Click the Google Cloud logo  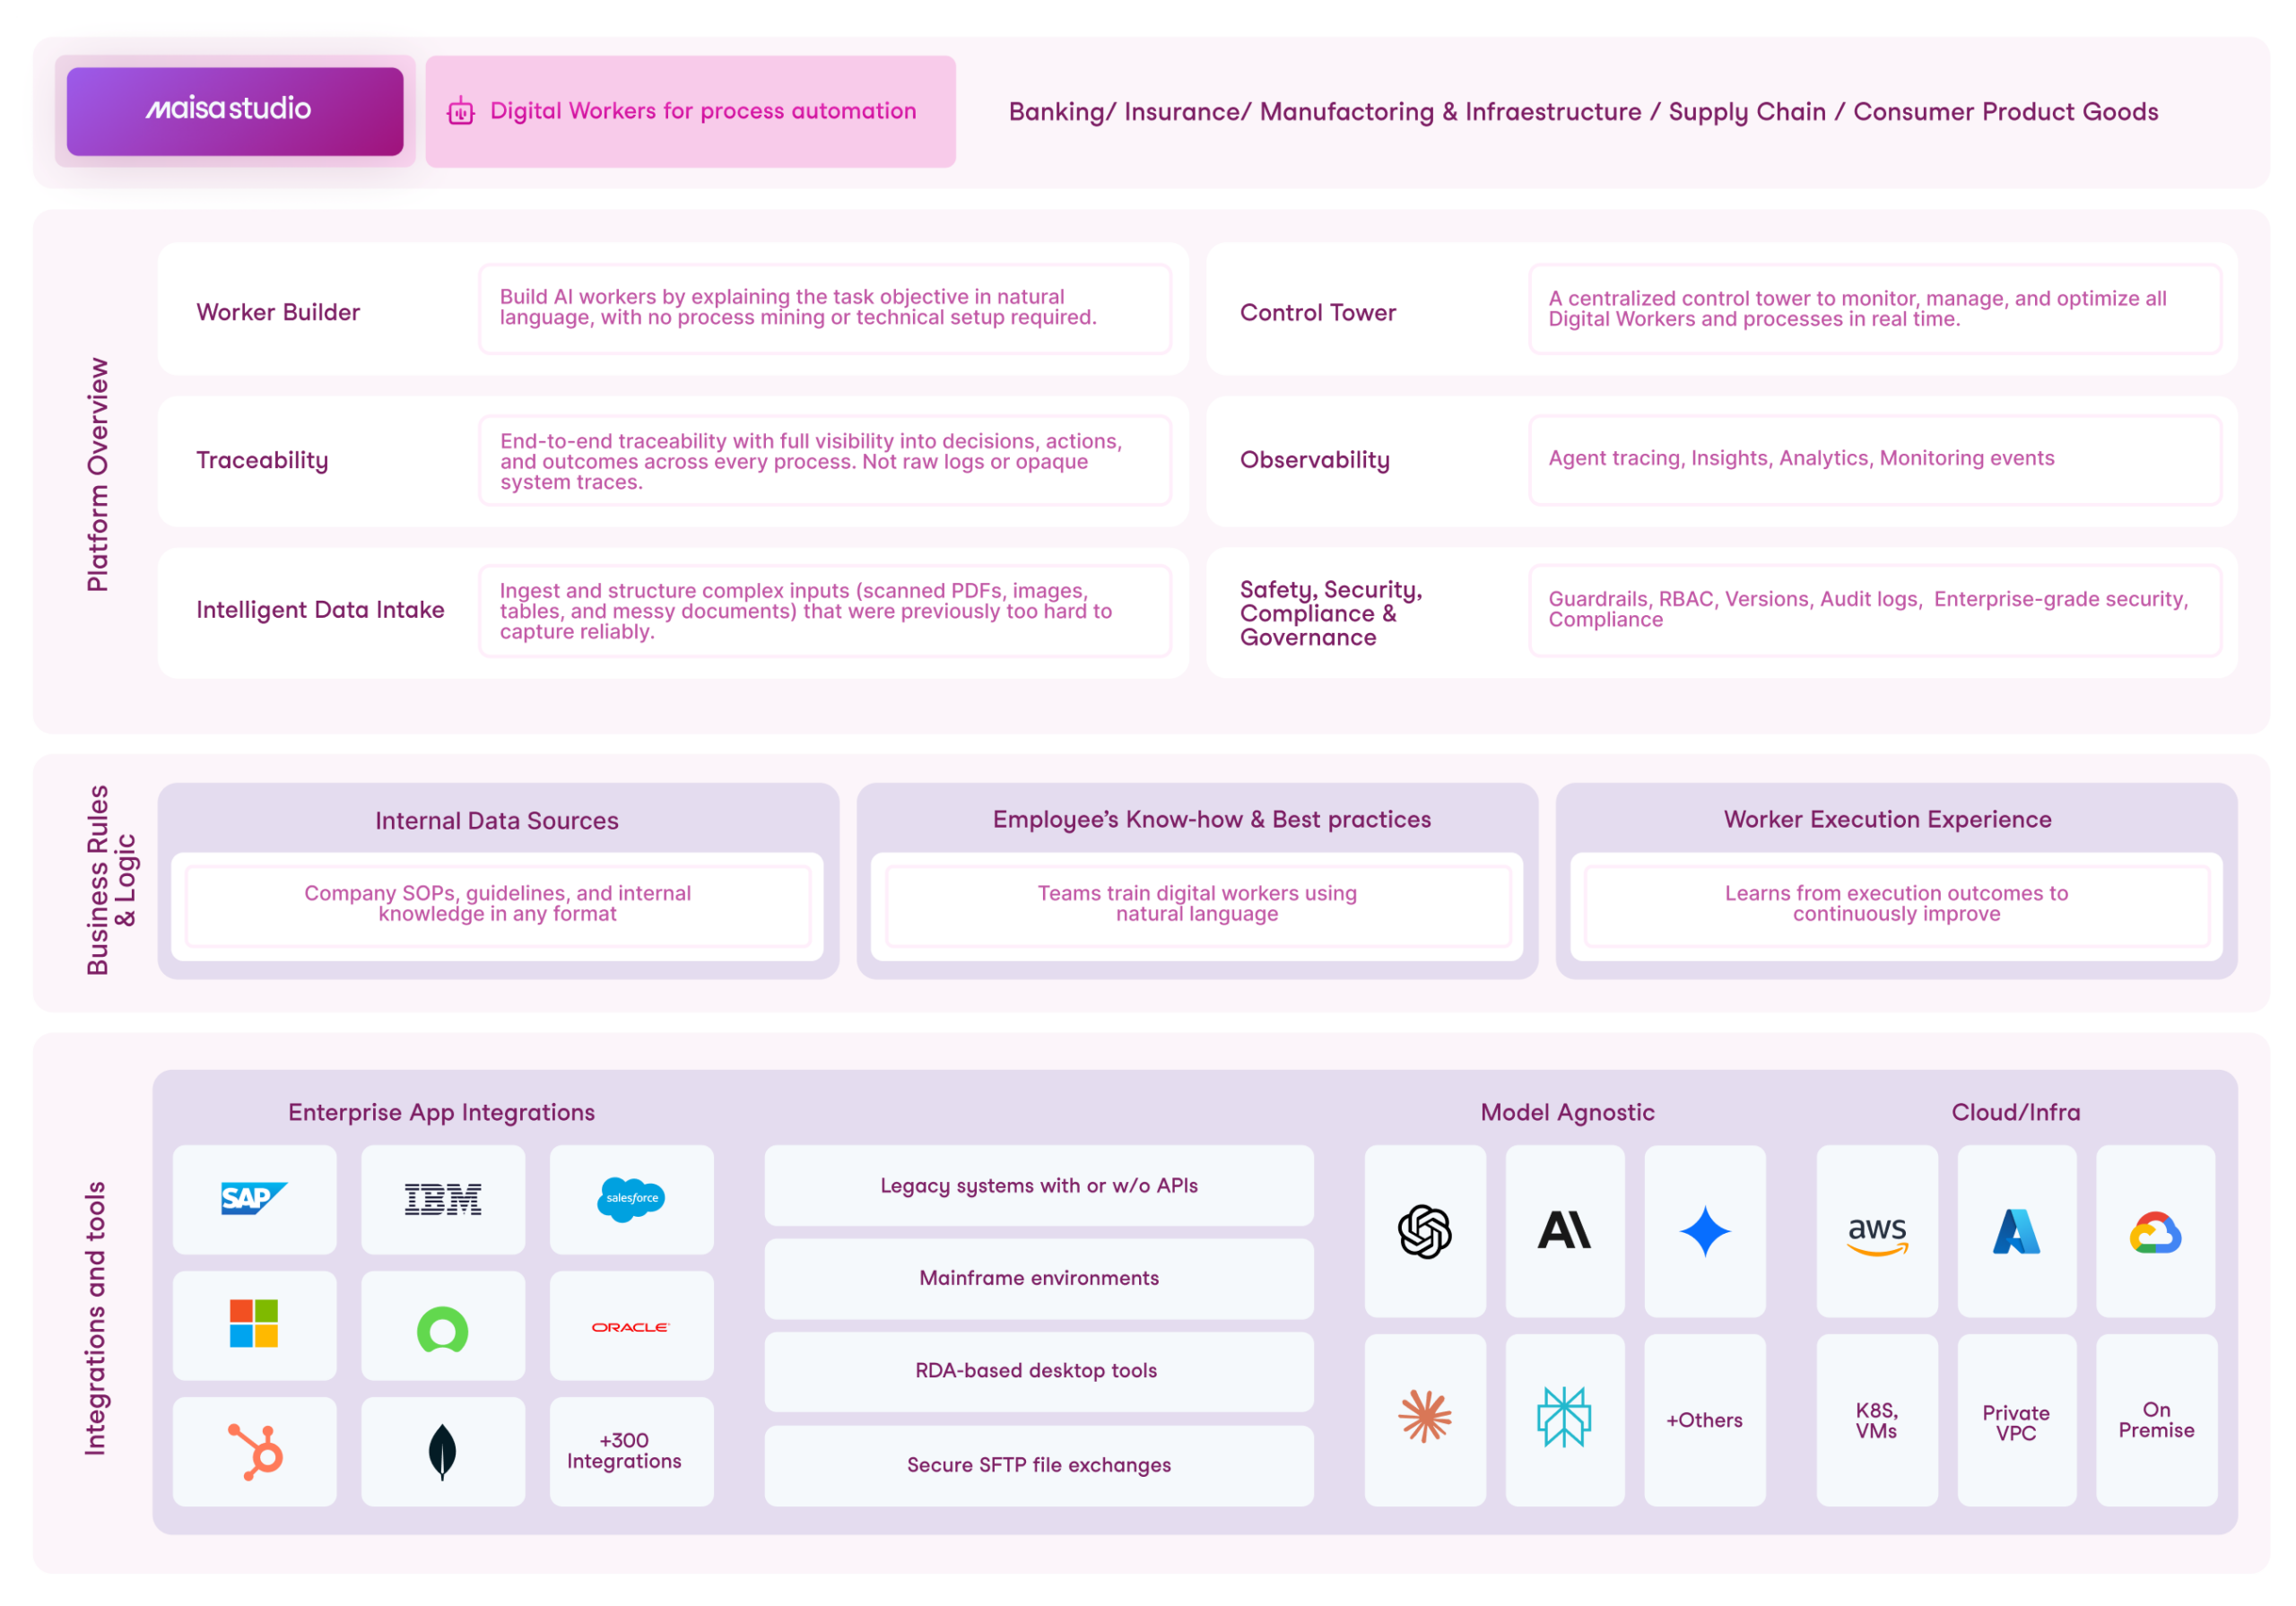tap(2155, 1232)
